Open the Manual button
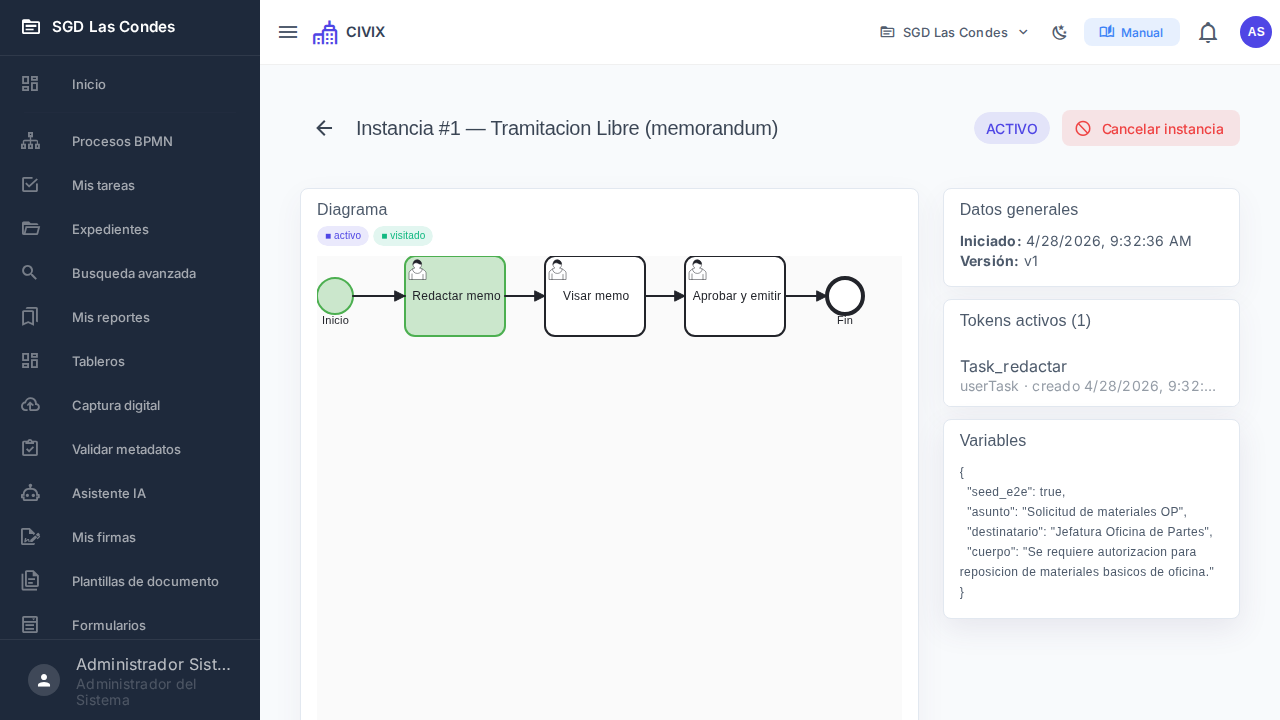1280x720 pixels. point(1132,32)
